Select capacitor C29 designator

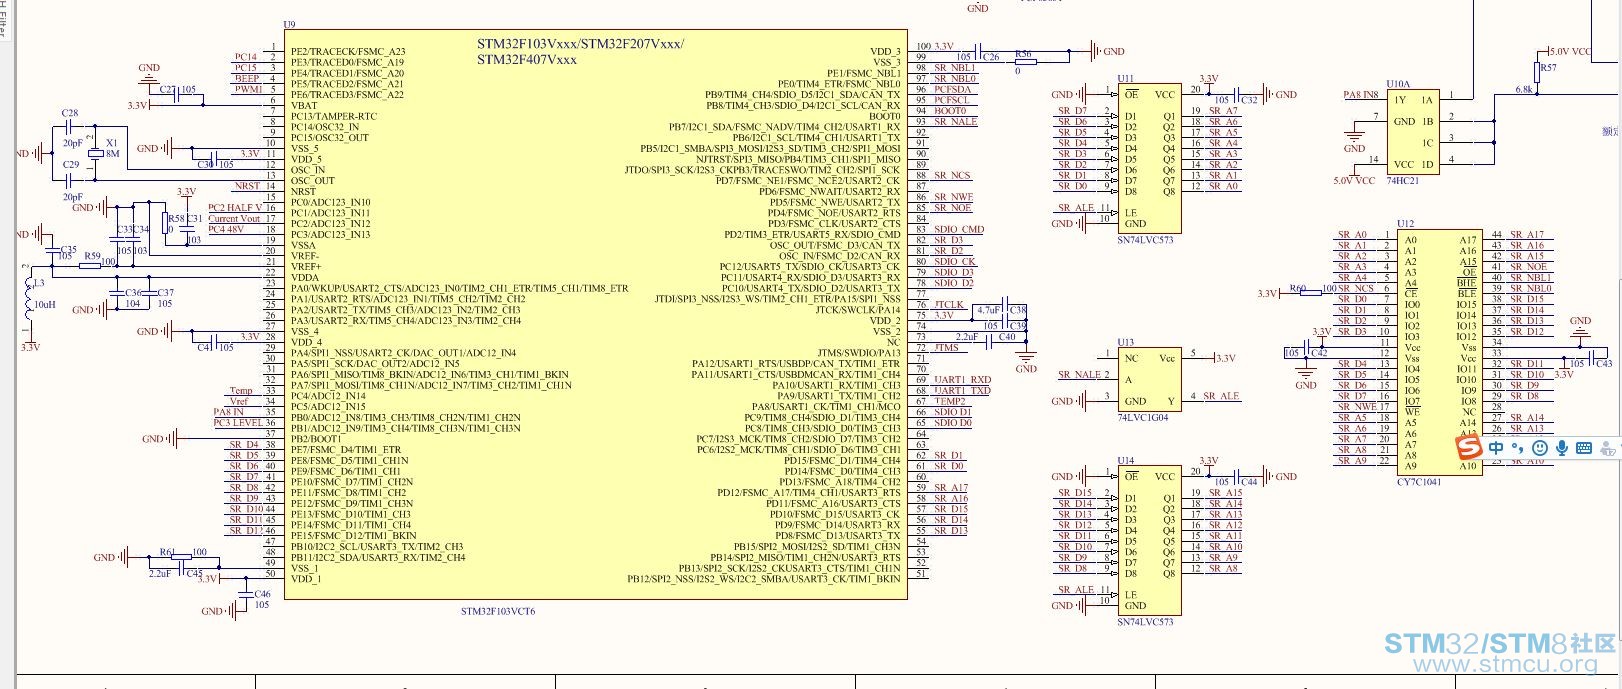tap(70, 165)
